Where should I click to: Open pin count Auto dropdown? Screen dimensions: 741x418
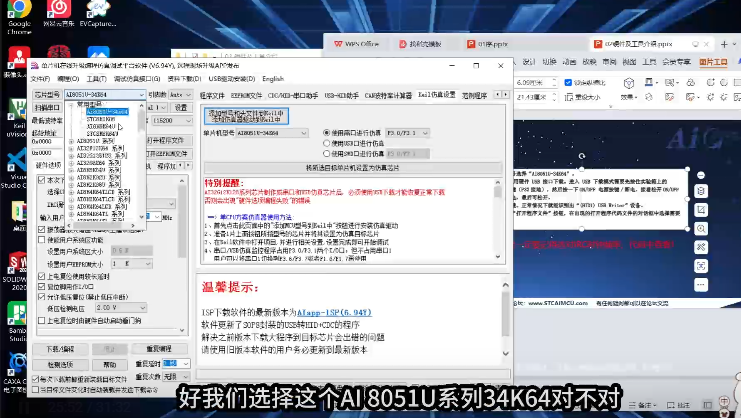pos(181,94)
